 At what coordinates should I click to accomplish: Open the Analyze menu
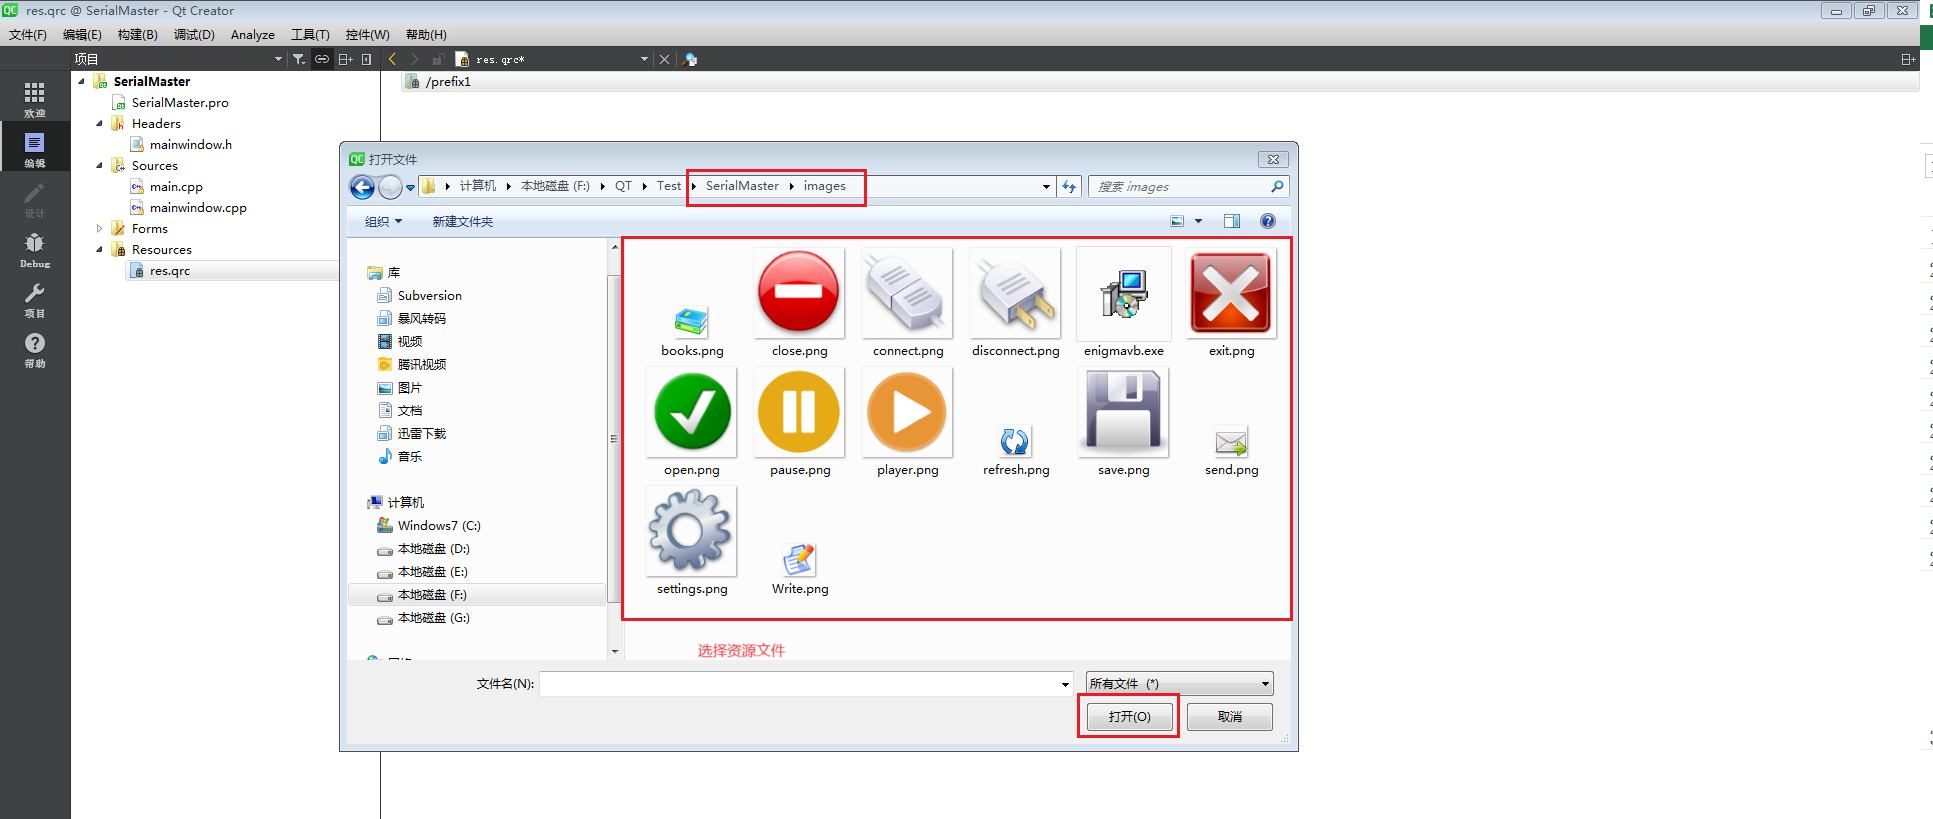(253, 34)
